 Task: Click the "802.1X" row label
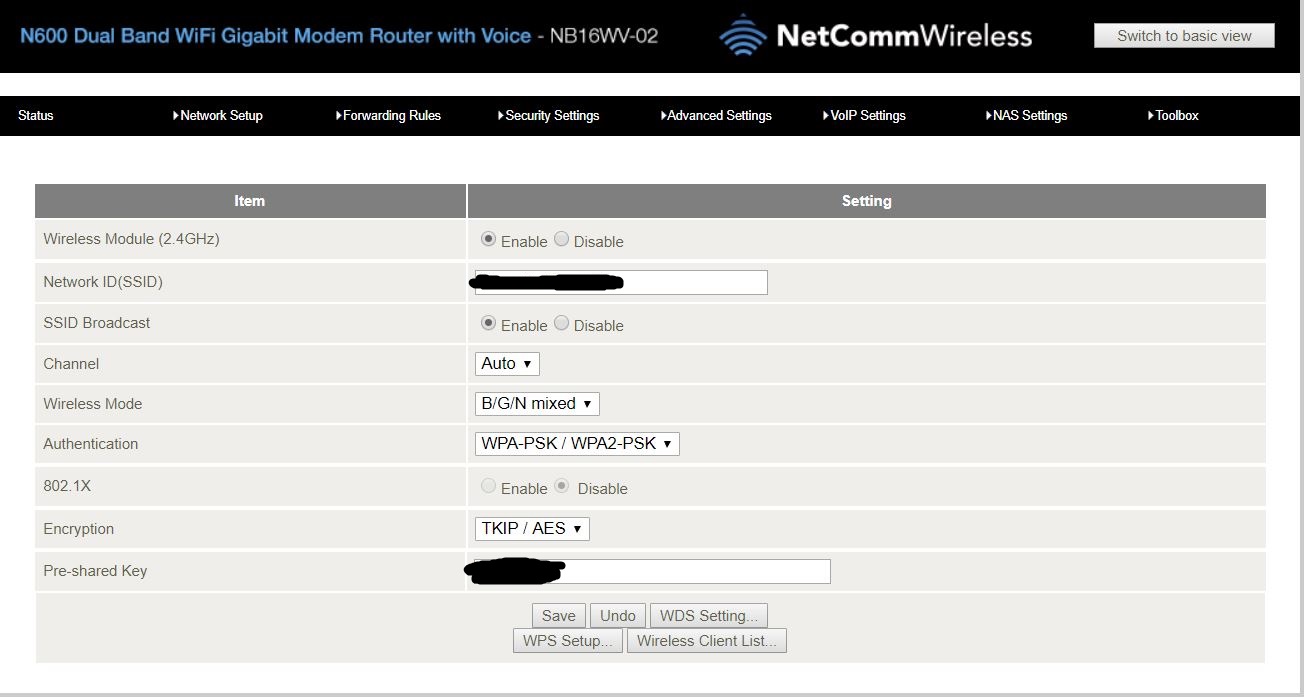(x=67, y=486)
